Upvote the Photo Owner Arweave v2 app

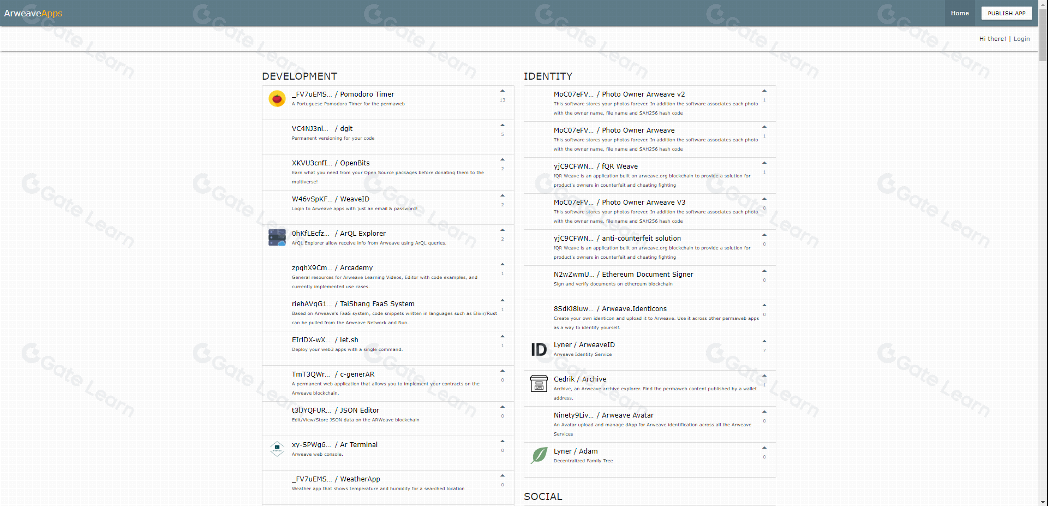[x=764, y=91]
